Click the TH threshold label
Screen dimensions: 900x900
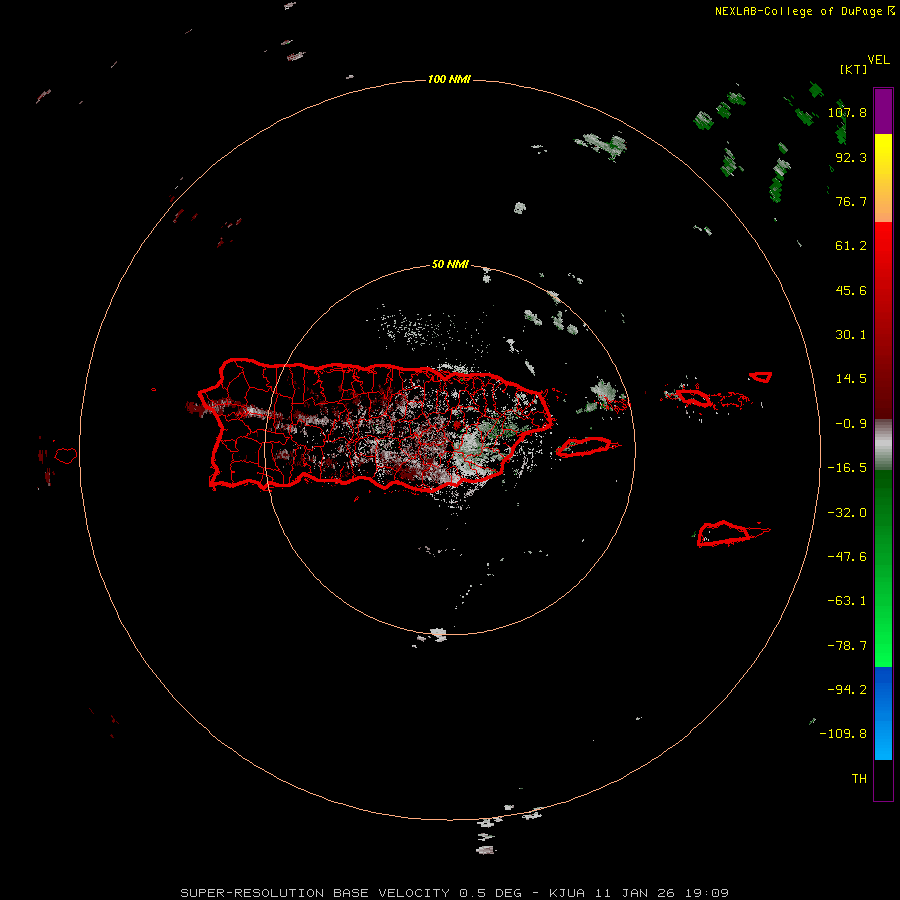coord(859,779)
